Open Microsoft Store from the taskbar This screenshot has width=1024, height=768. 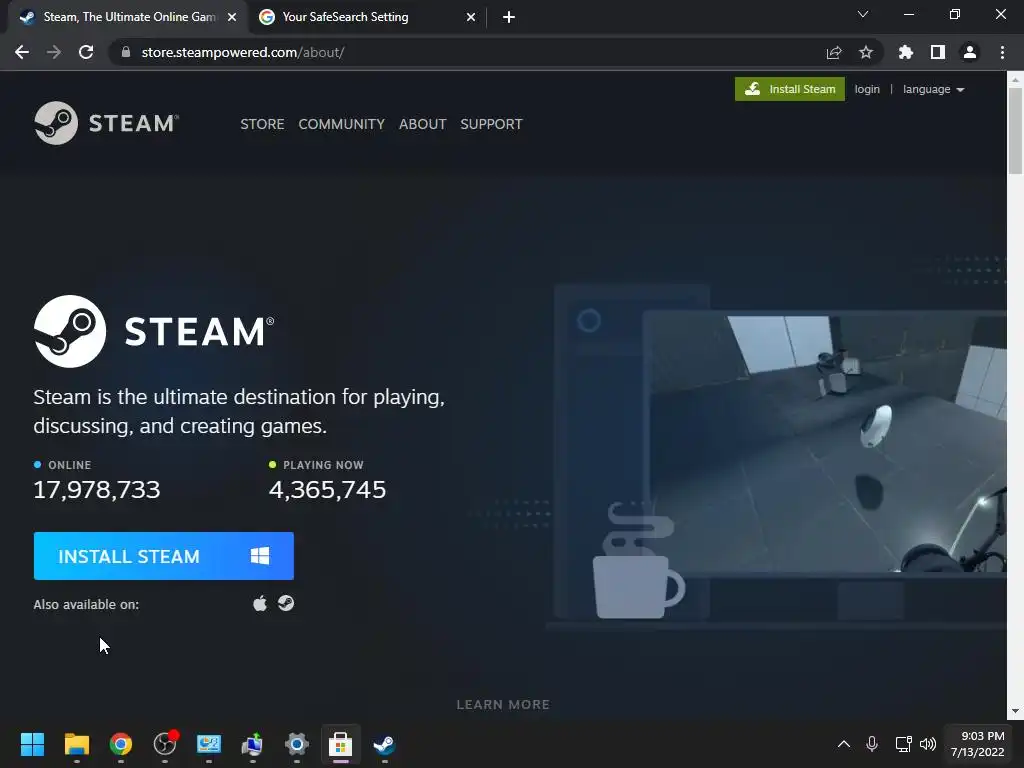(340, 744)
